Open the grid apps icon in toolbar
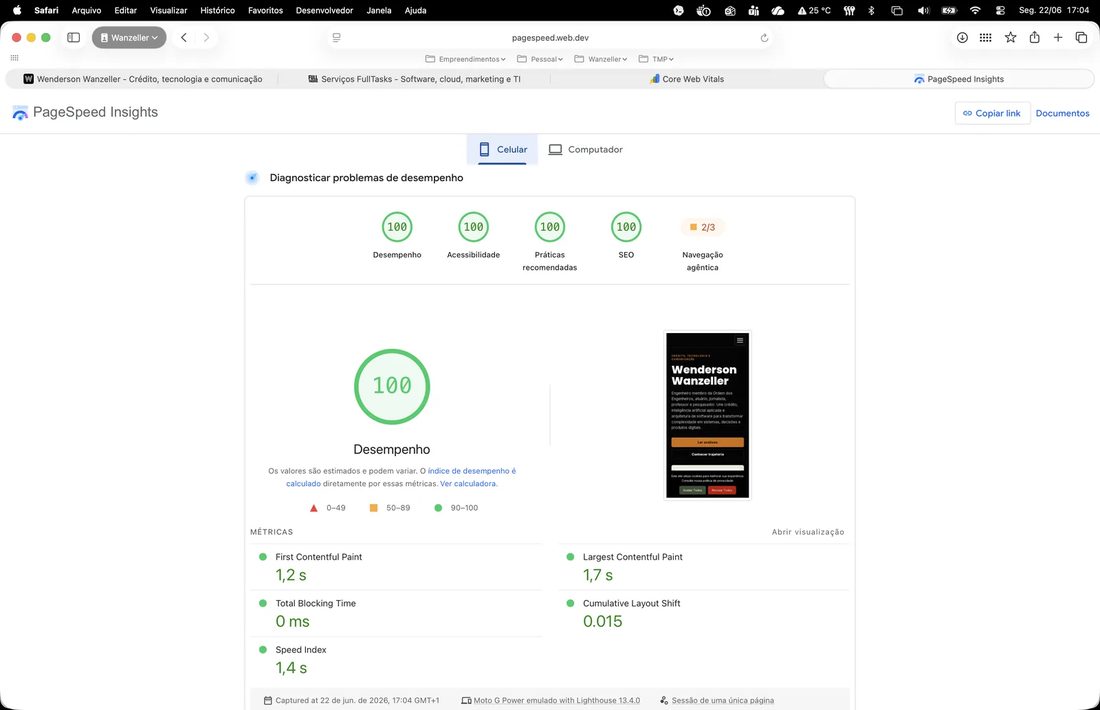The width and height of the screenshot is (1100, 710). coord(986,38)
